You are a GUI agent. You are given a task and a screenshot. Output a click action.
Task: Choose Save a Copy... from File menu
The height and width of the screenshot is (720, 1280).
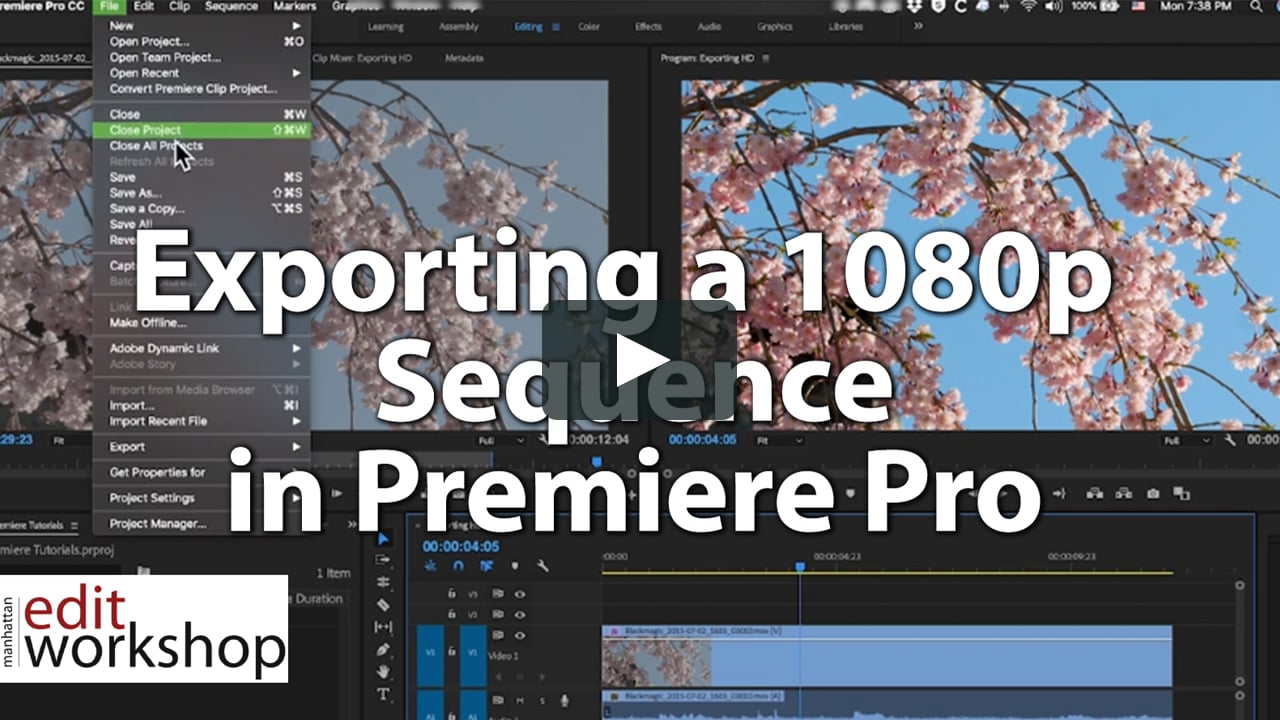[202, 209]
